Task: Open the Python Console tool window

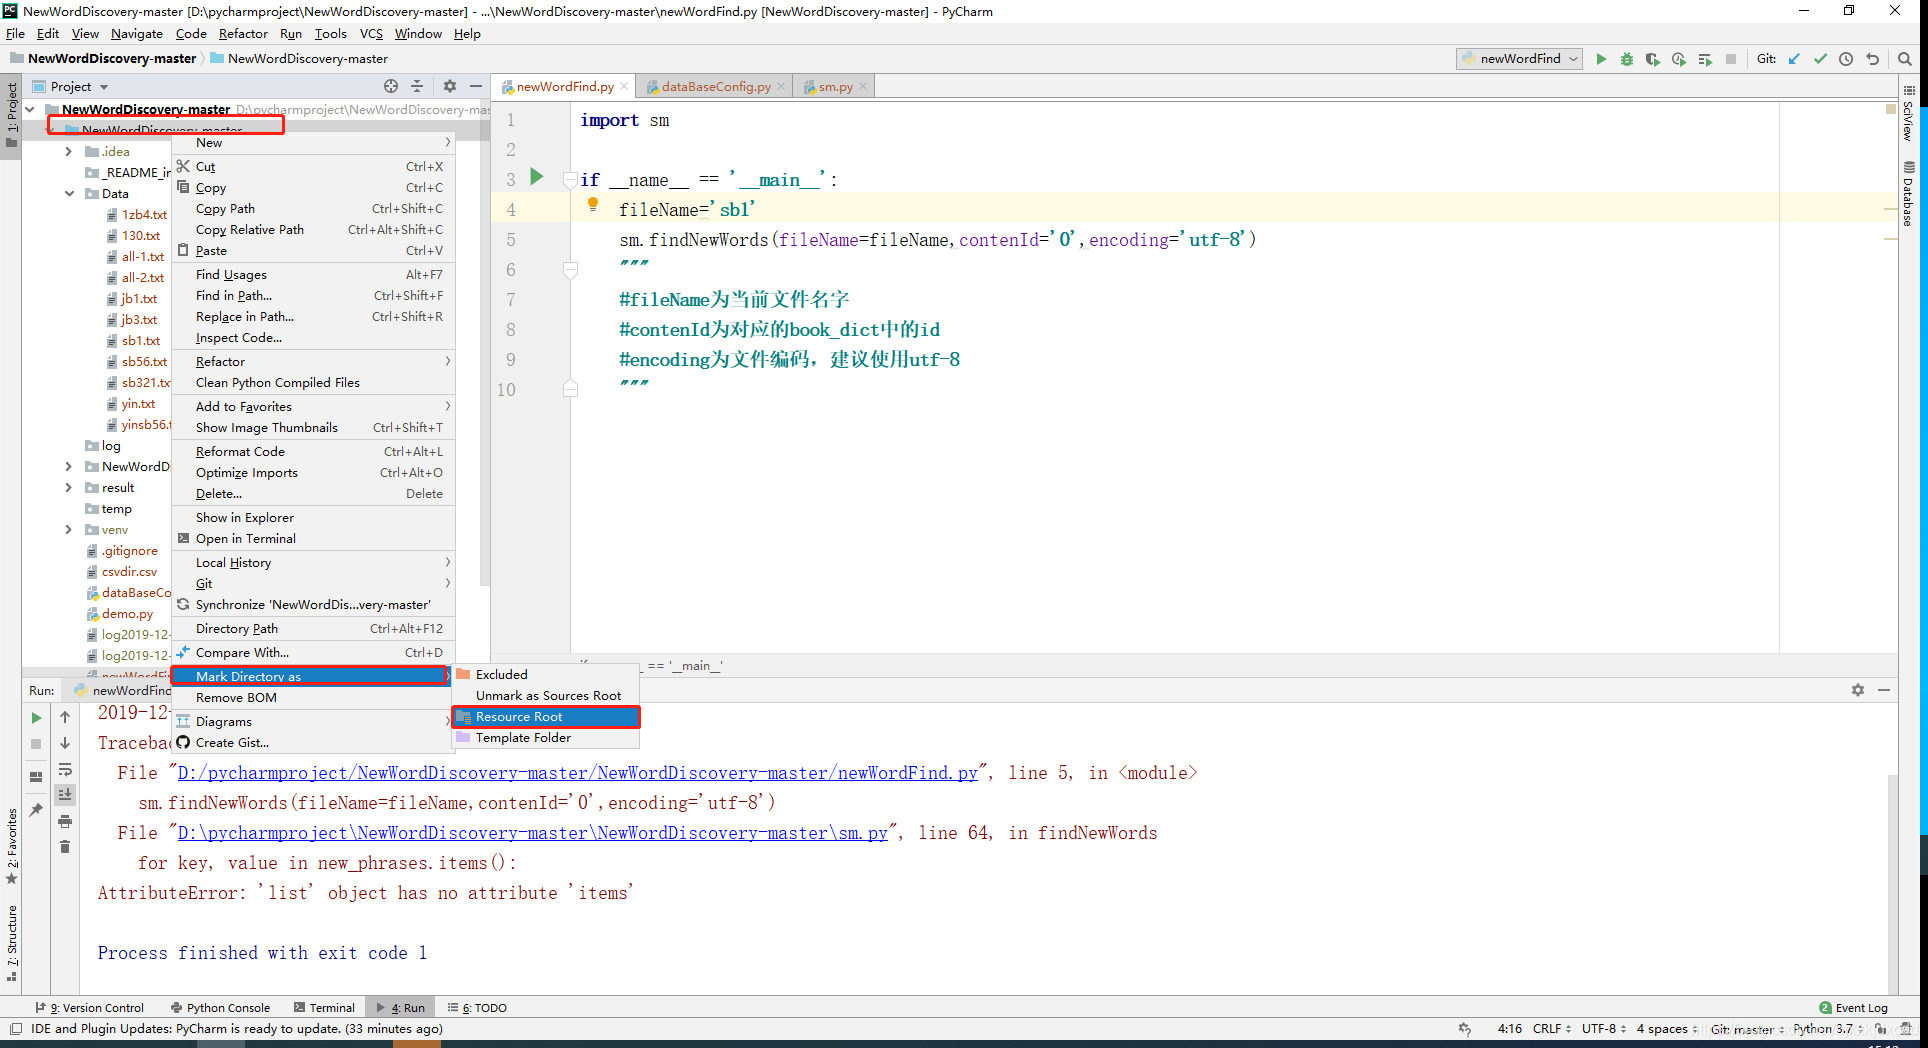Action: tap(220, 1008)
